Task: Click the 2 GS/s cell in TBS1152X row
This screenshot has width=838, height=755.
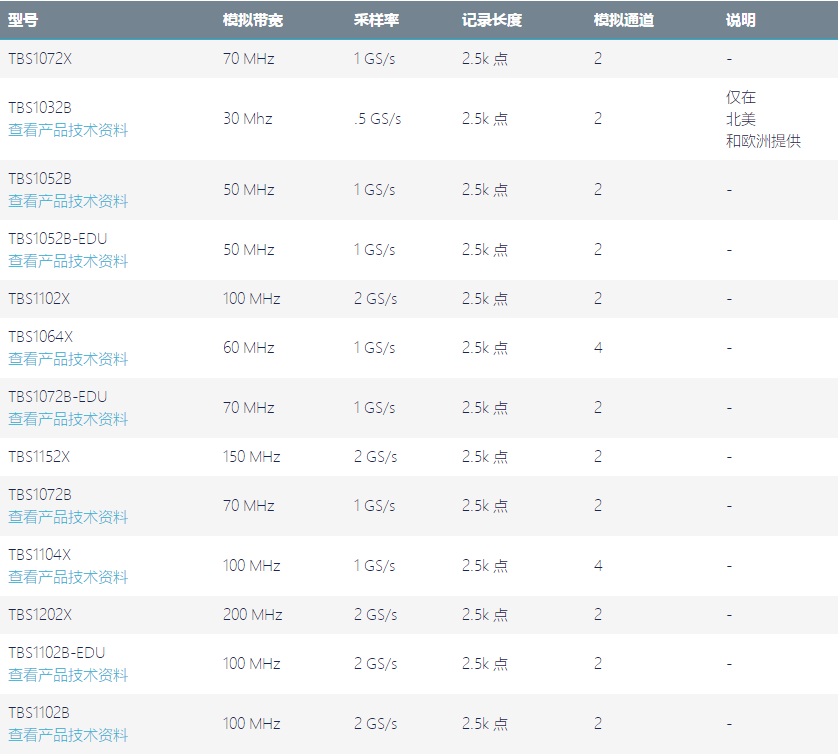Action: click(376, 456)
